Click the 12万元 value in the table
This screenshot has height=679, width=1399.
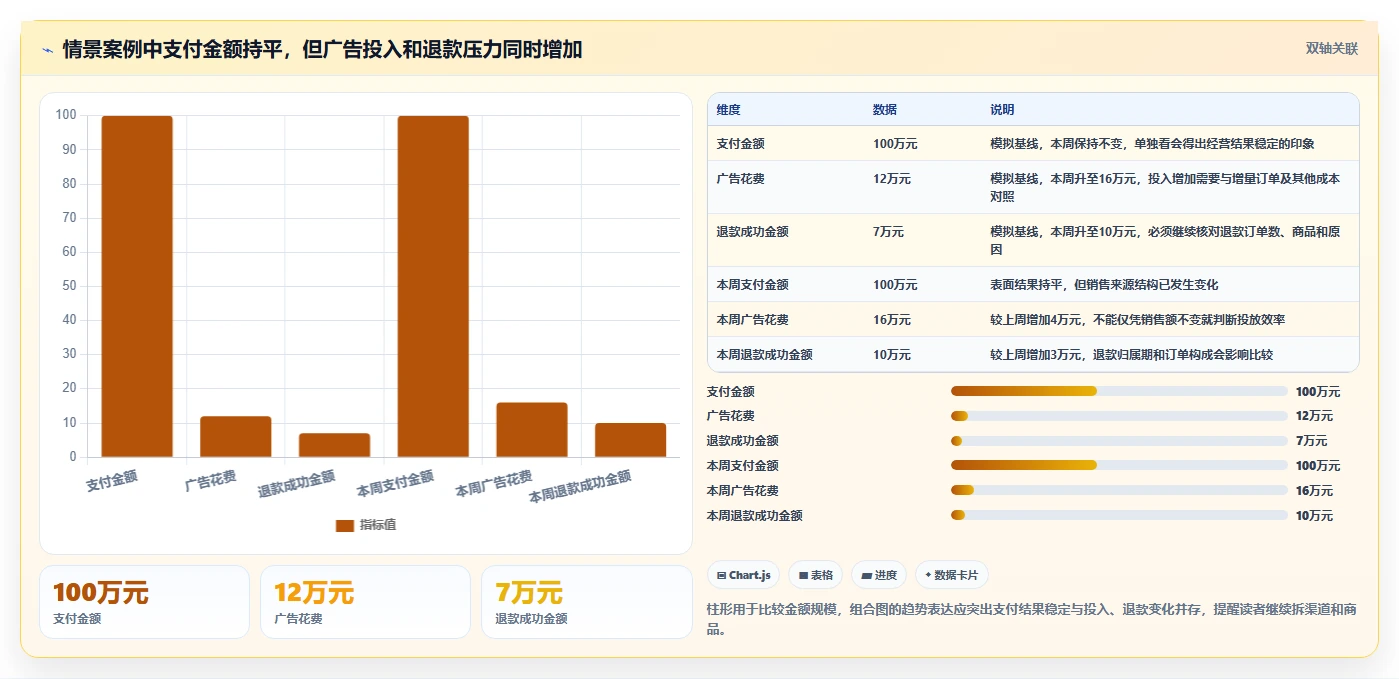(x=892, y=178)
